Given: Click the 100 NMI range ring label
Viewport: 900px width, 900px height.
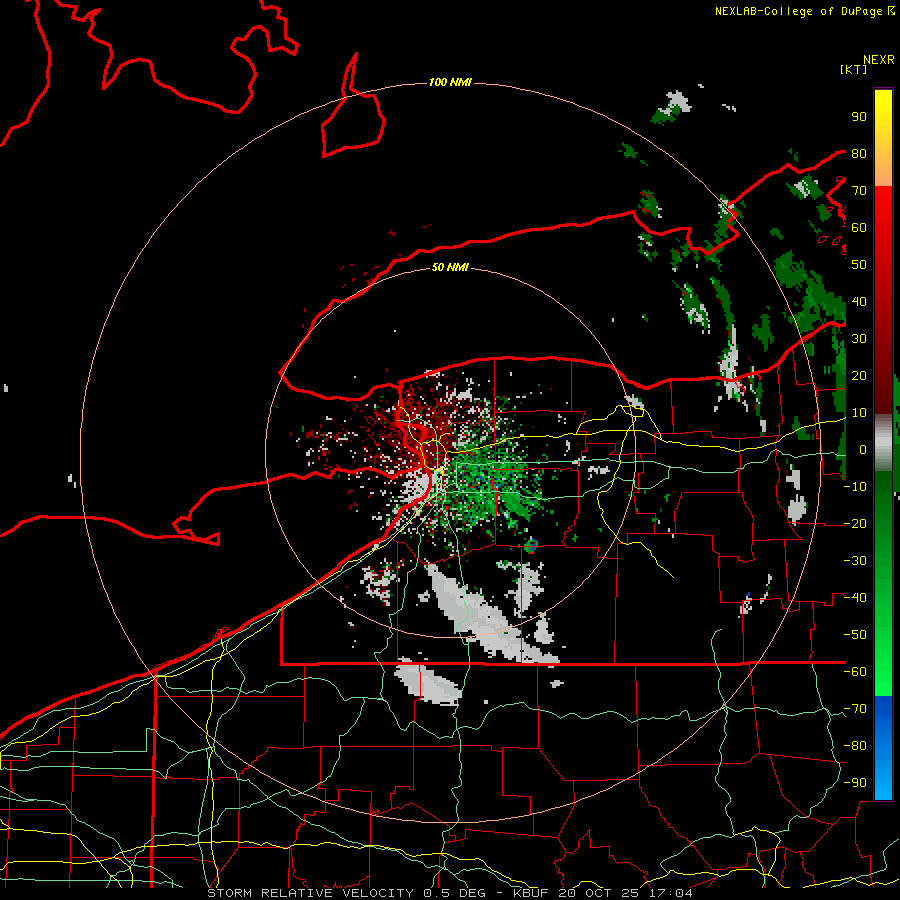Looking at the screenshot, I should (x=450, y=82).
